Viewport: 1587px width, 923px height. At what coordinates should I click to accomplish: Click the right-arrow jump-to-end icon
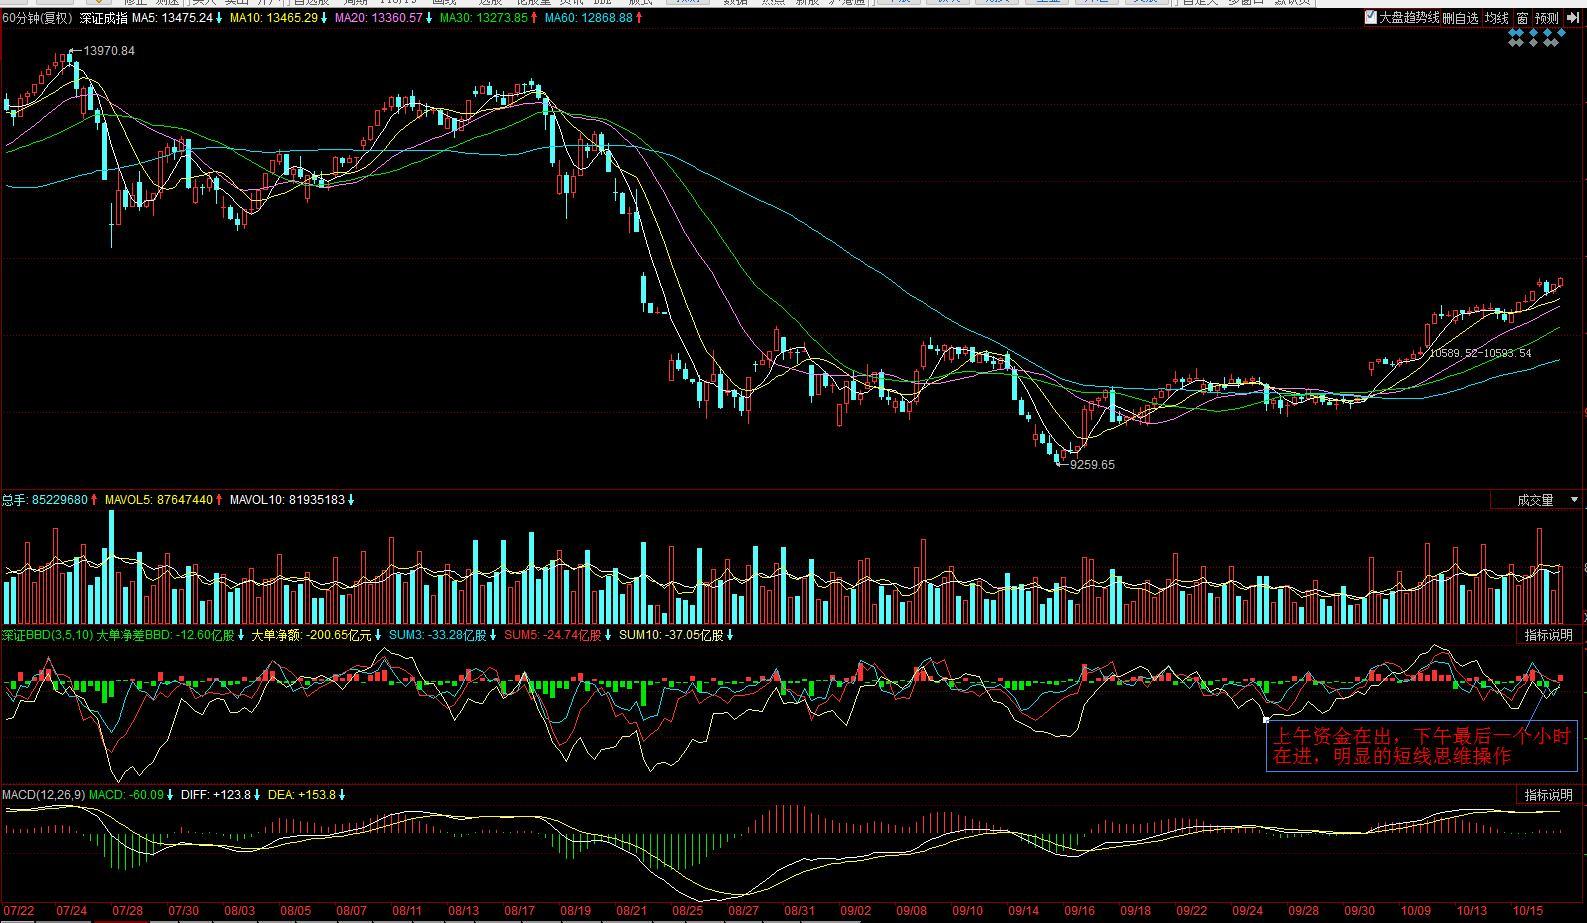click(1572, 18)
